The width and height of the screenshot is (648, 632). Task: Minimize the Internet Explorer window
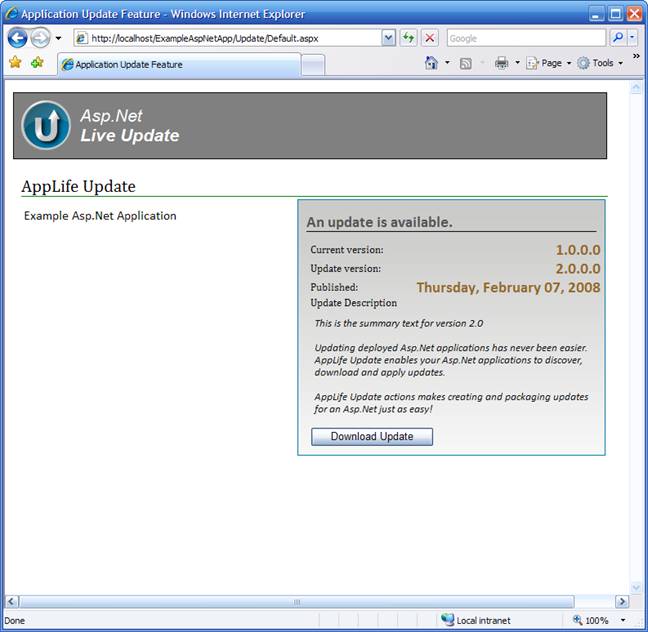point(596,14)
